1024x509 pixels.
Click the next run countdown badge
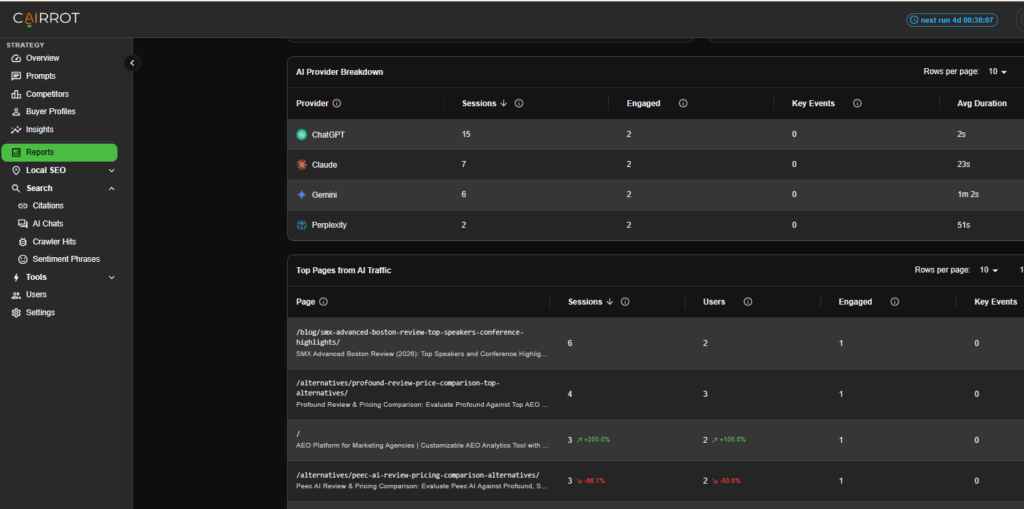click(x=952, y=20)
